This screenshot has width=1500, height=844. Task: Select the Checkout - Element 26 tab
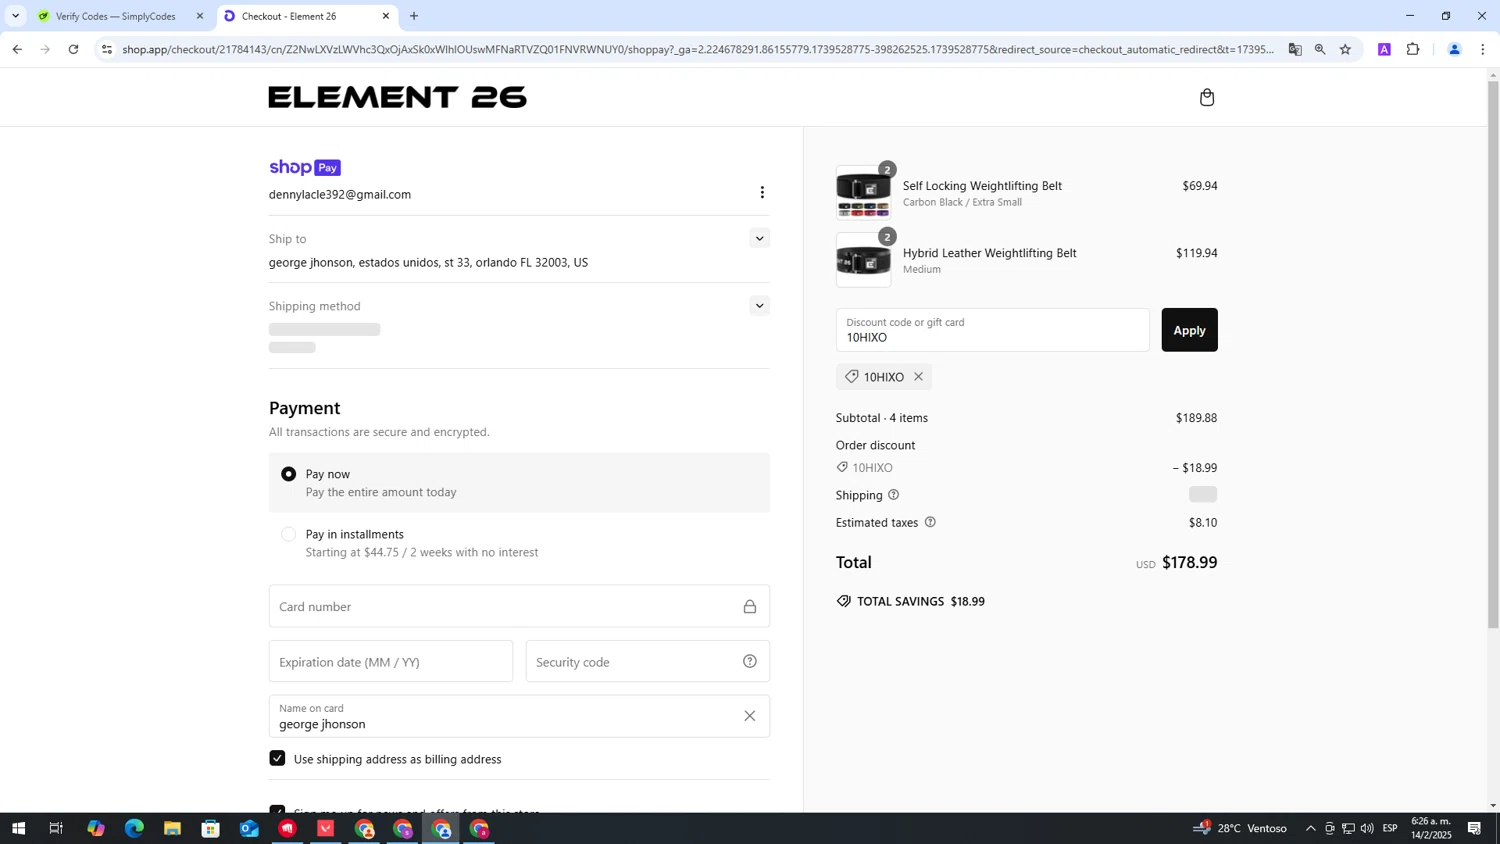click(x=290, y=16)
